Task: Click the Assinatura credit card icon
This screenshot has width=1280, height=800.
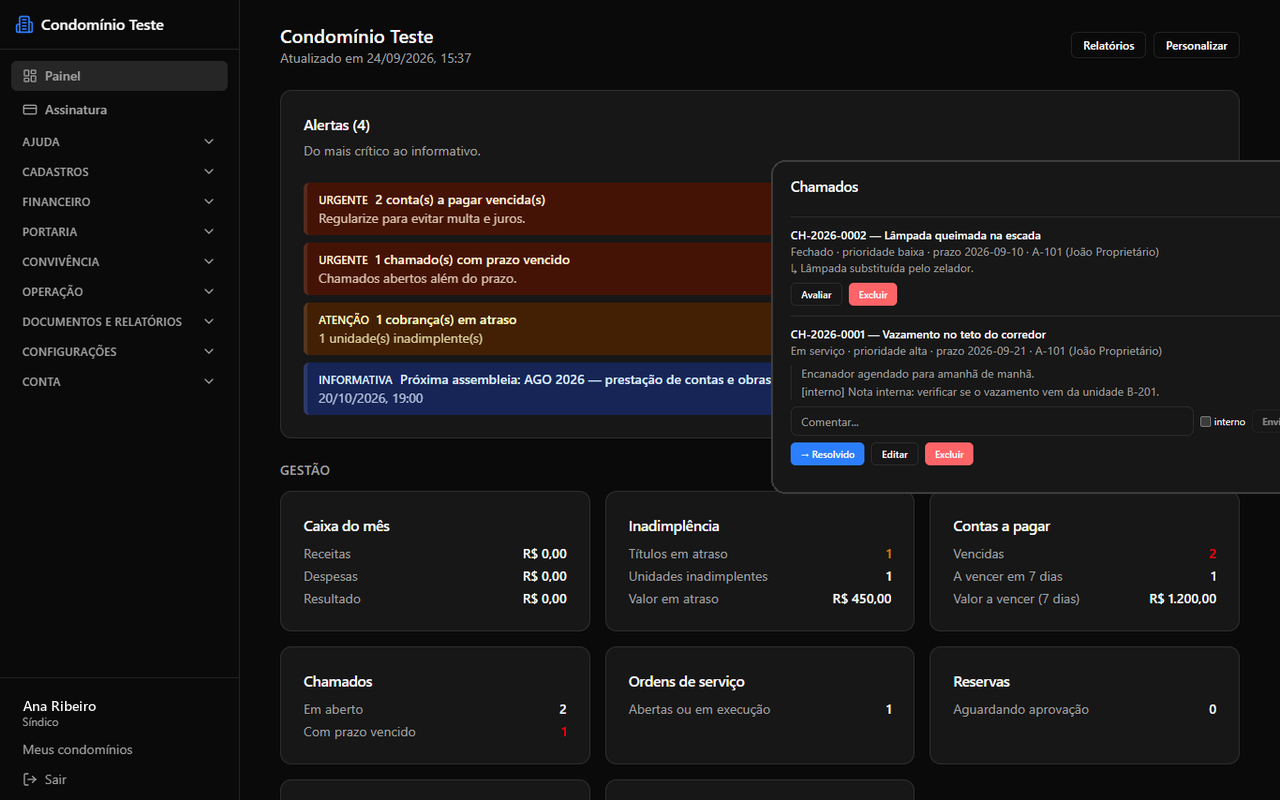Action: (30, 110)
